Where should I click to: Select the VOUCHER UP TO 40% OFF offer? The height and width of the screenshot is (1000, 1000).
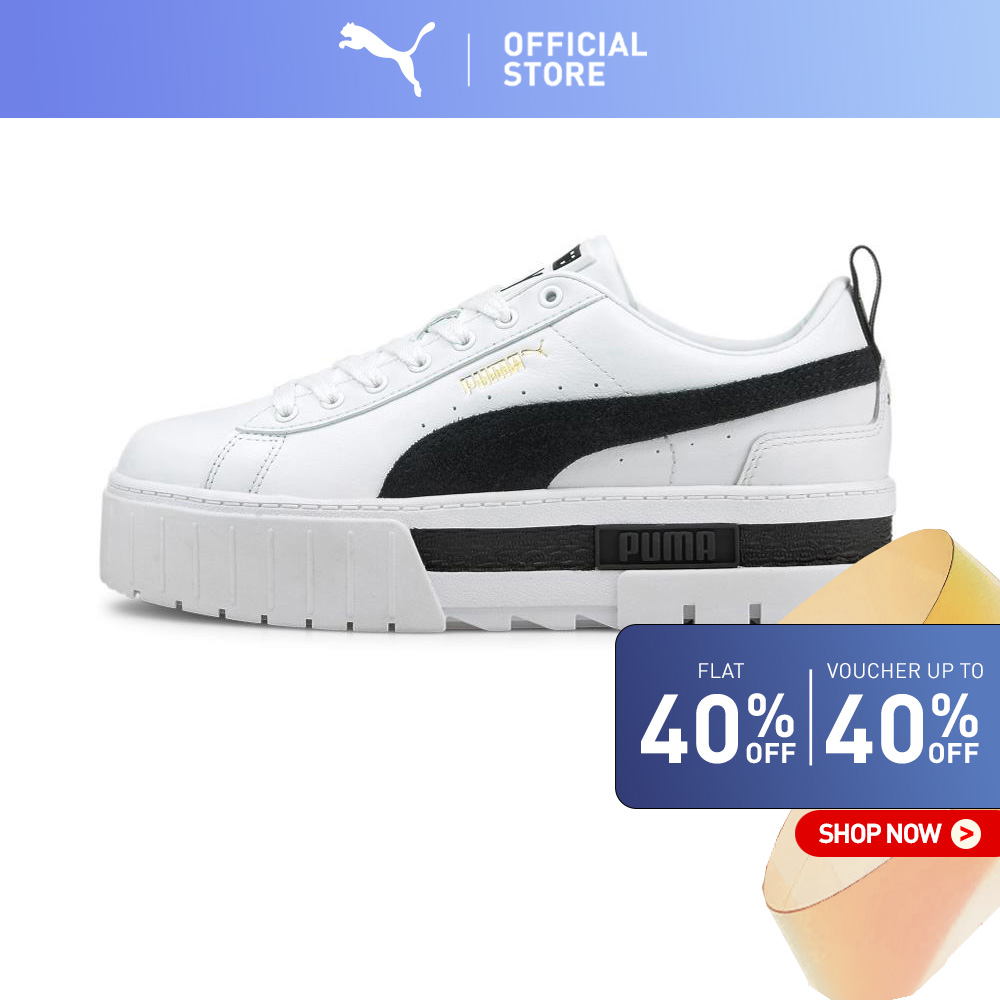pos(903,715)
